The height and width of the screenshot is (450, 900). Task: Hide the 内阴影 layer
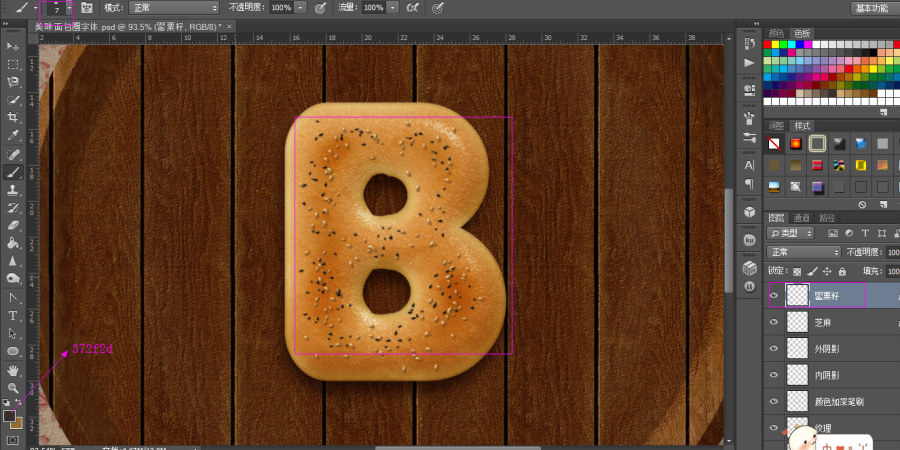pyautogui.click(x=774, y=375)
